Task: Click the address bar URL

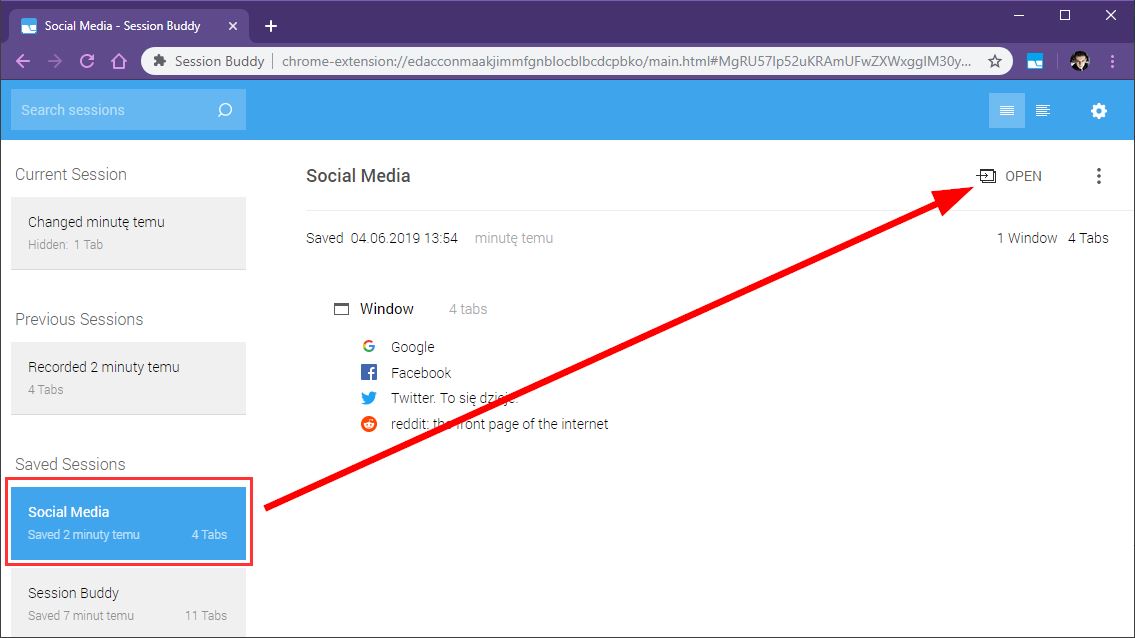Action: point(626,62)
